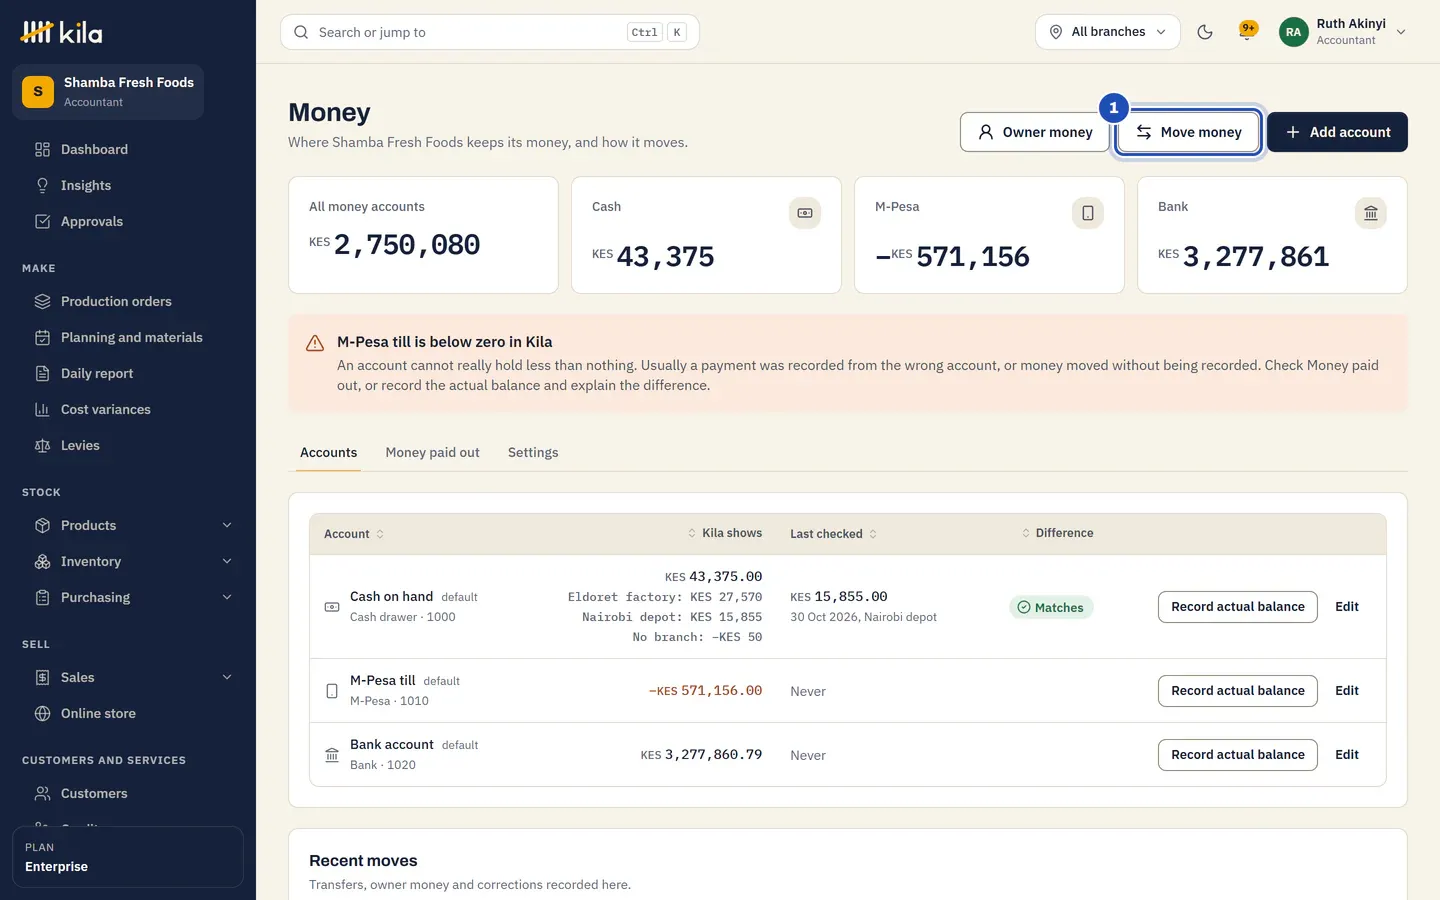This screenshot has width=1440, height=900.
Task: Focus the Search or jump to field
Action: 490,32
